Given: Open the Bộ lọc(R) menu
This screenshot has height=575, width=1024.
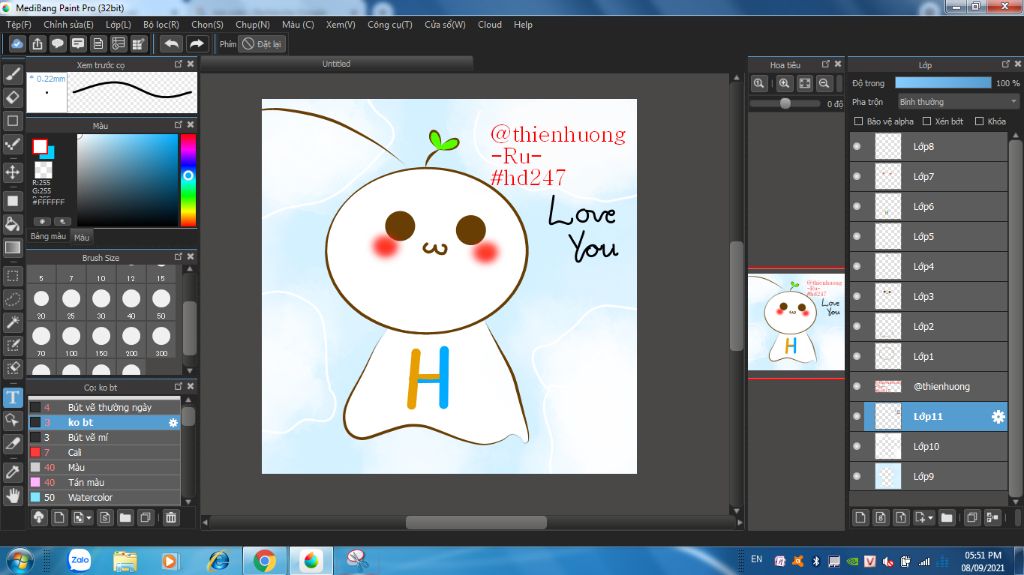Looking at the screenshot, I should [161, 24].
